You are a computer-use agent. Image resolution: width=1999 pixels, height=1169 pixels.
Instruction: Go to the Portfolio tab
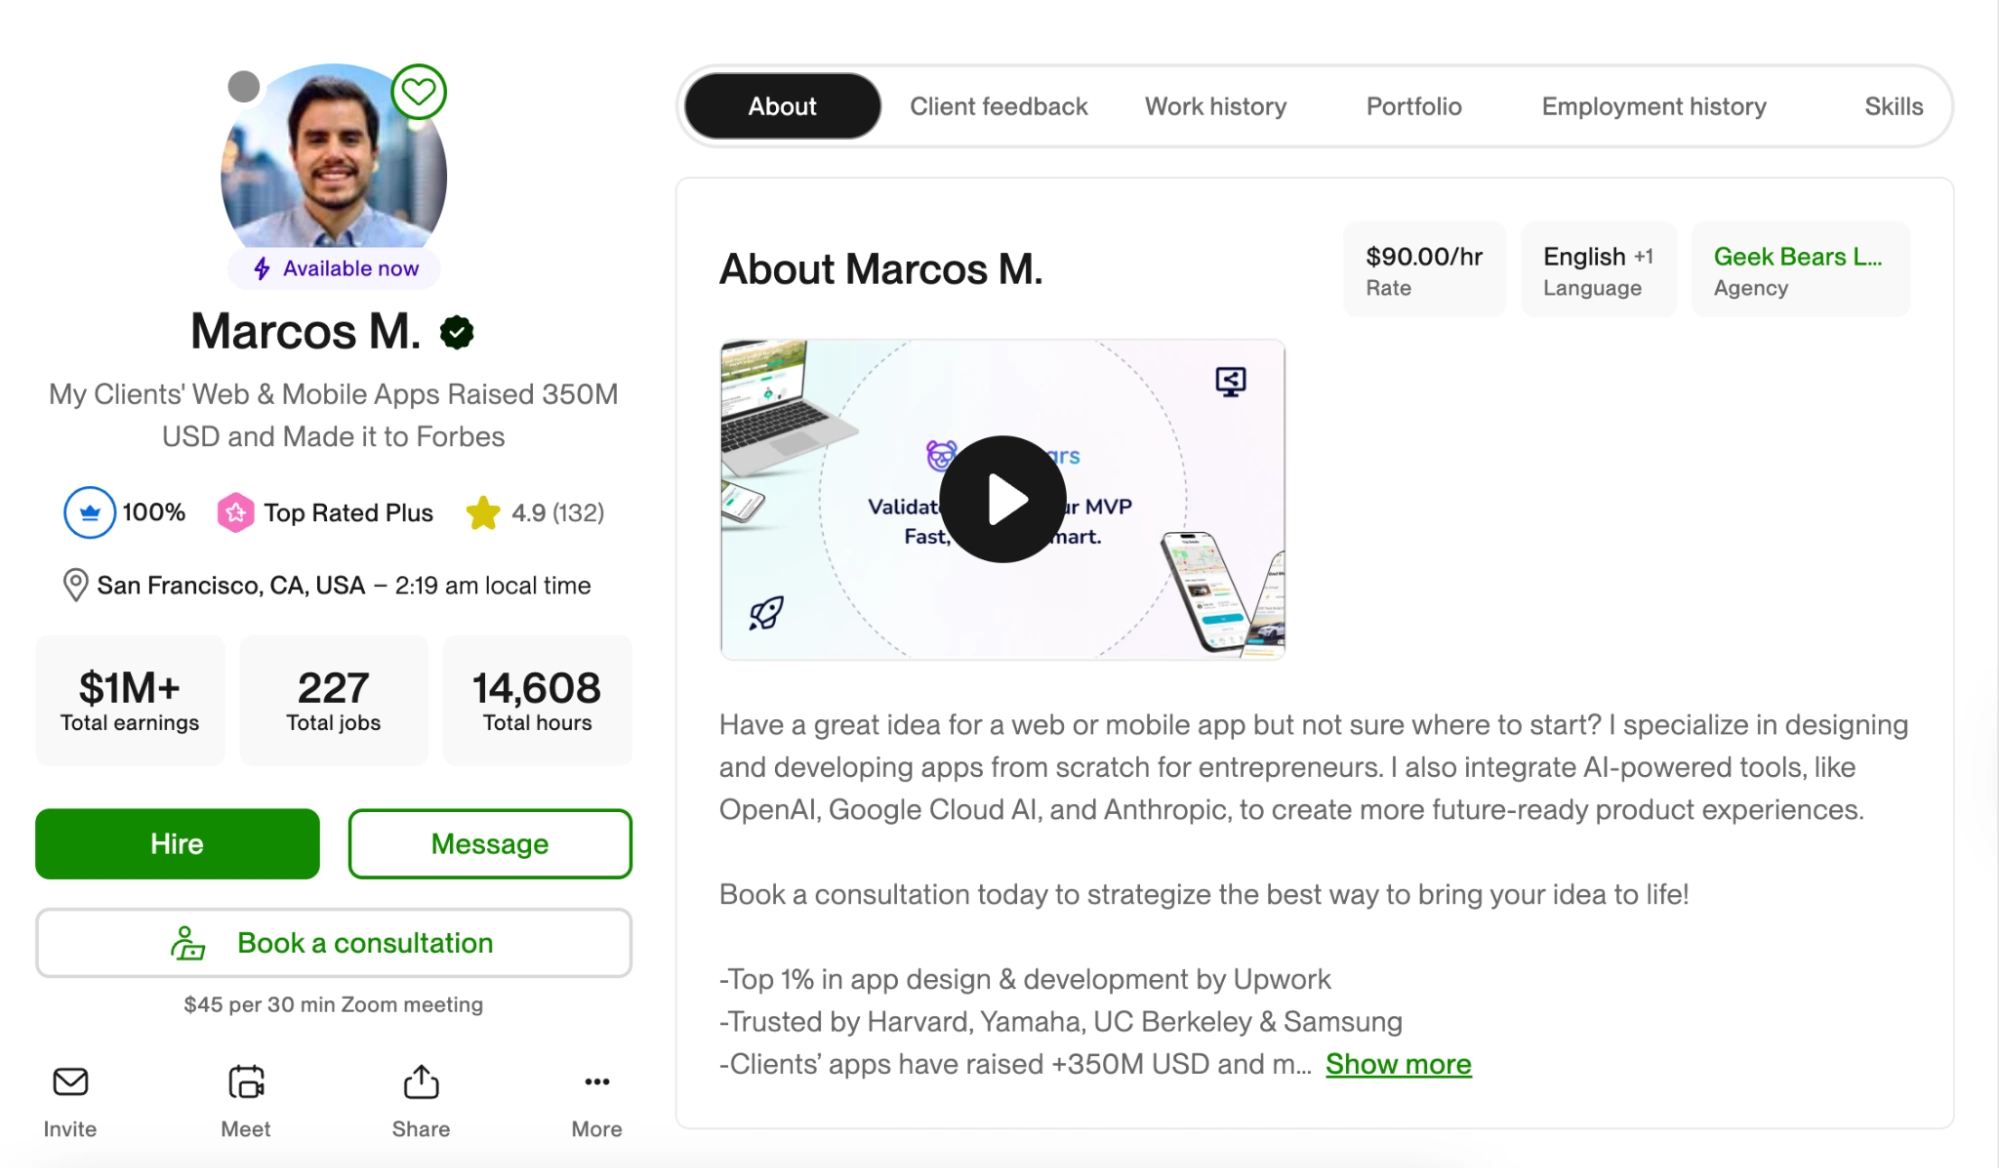(1413, 106)
